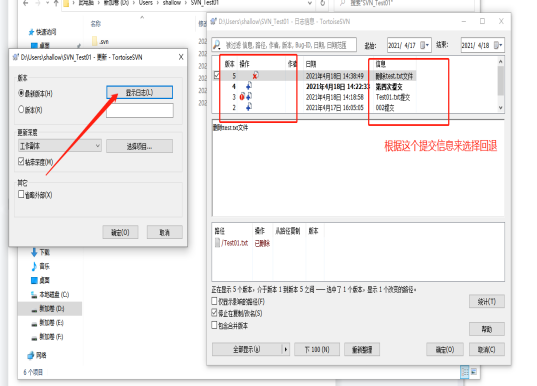537x386 pixels.
Task: Click Show All (全部显示) button in log dialog
Action: [247, 349]
